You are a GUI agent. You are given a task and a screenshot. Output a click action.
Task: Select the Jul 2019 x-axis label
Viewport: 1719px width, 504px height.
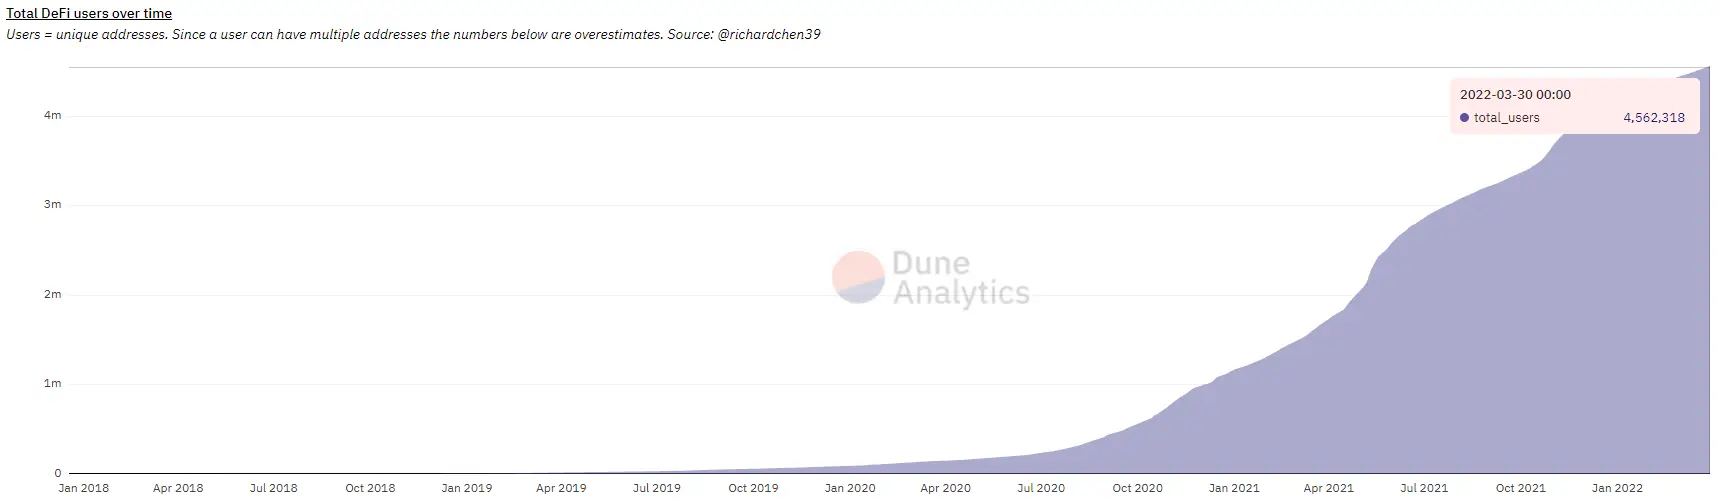coord(657,488)
